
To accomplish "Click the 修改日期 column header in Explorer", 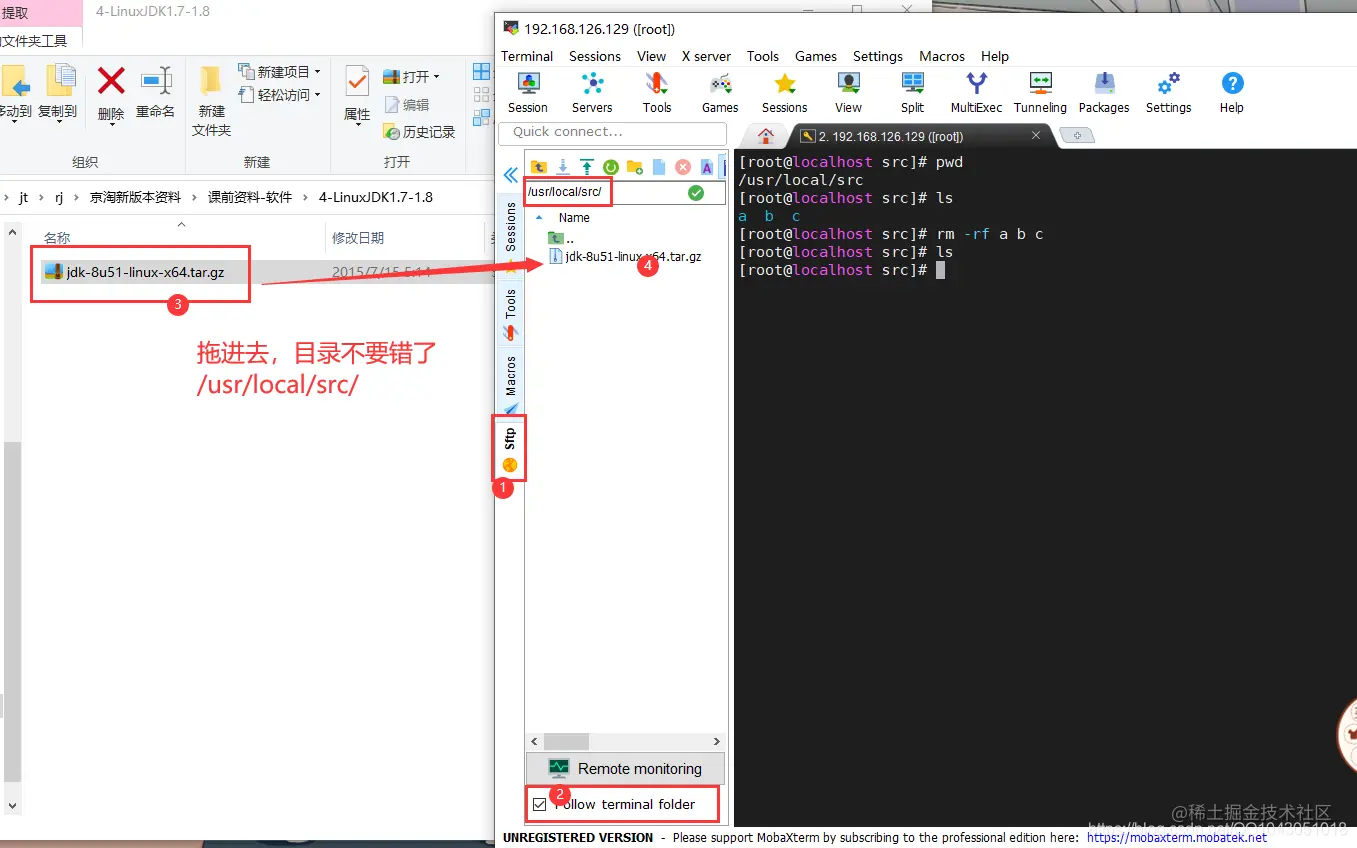I will [x=358, y=238].
